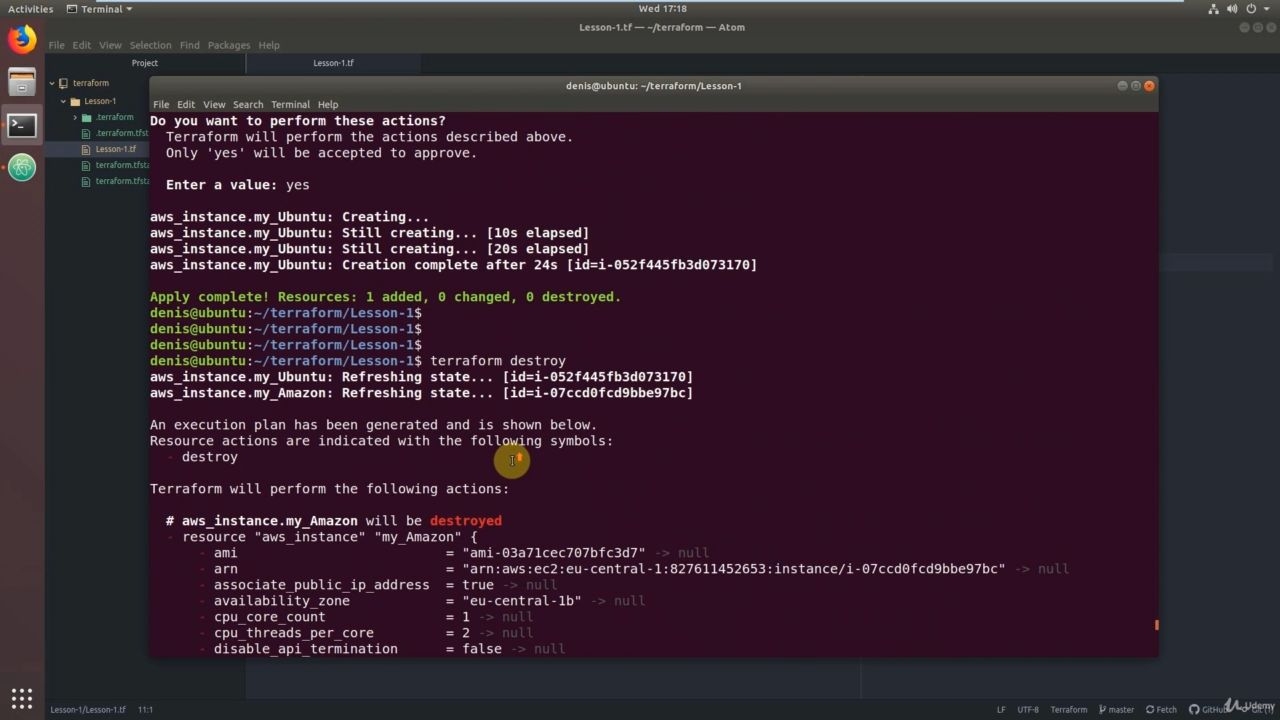The width and height of the screenshot is (1280, 720).
Task: Collapse the Lesson-1 folder chevron
Action: click(x=63, y=101)
